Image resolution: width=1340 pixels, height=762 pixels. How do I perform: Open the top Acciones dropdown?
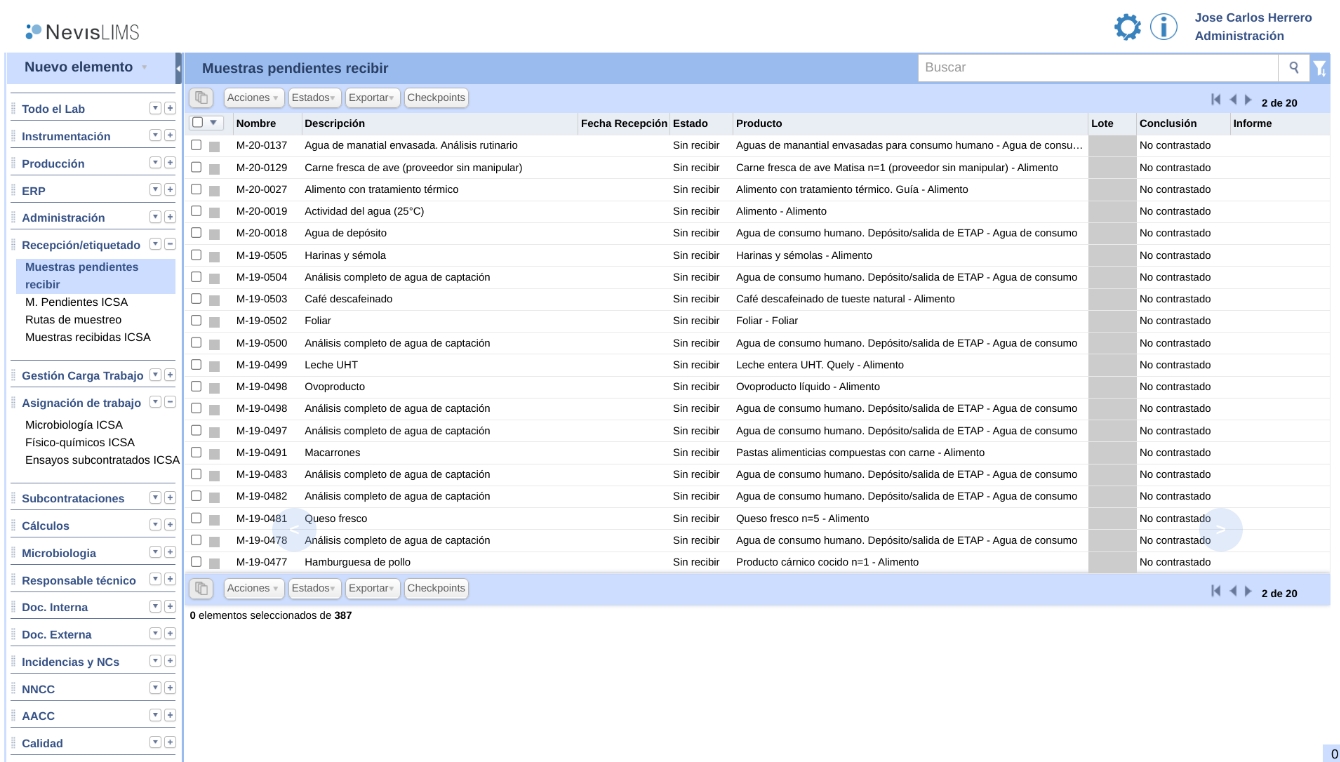252,98
